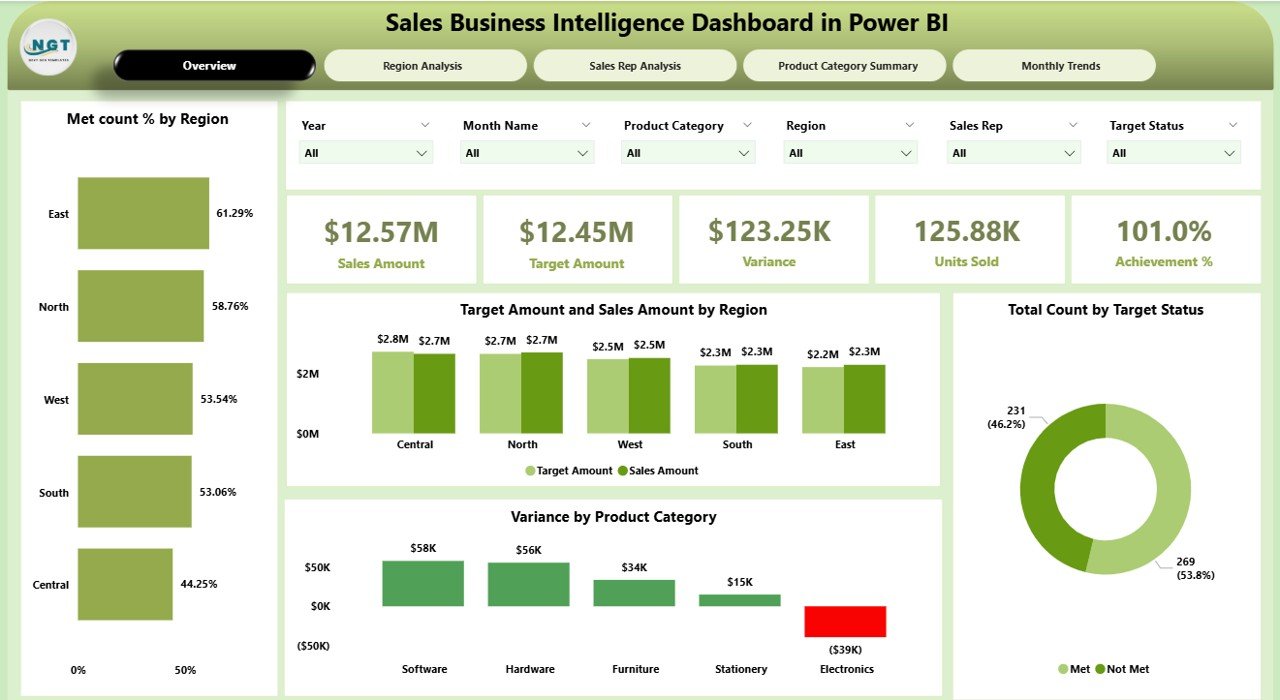
Task: Click Total Count by Target Status title
Action: pos(1106,310)
